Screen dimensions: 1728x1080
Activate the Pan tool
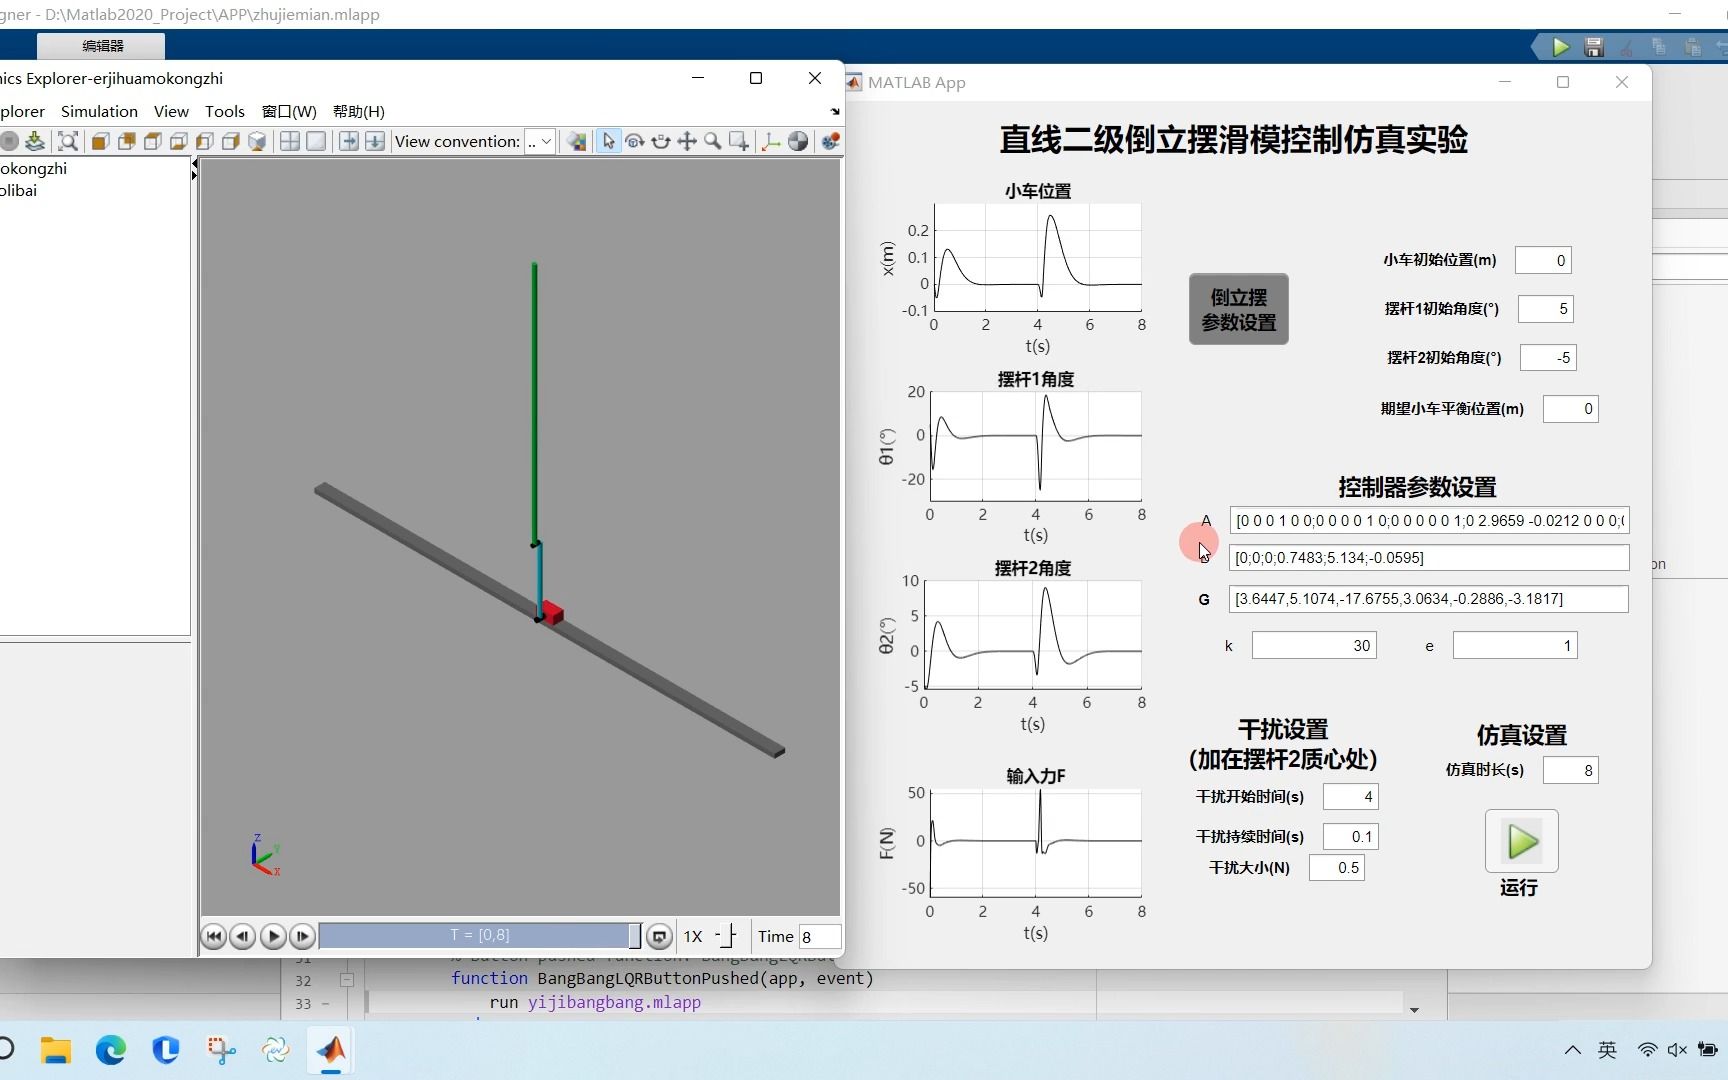[687, 141]
